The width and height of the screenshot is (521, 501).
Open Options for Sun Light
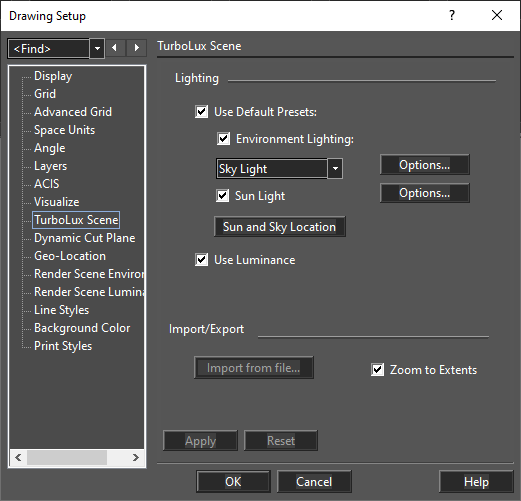[x=425, y=193]
